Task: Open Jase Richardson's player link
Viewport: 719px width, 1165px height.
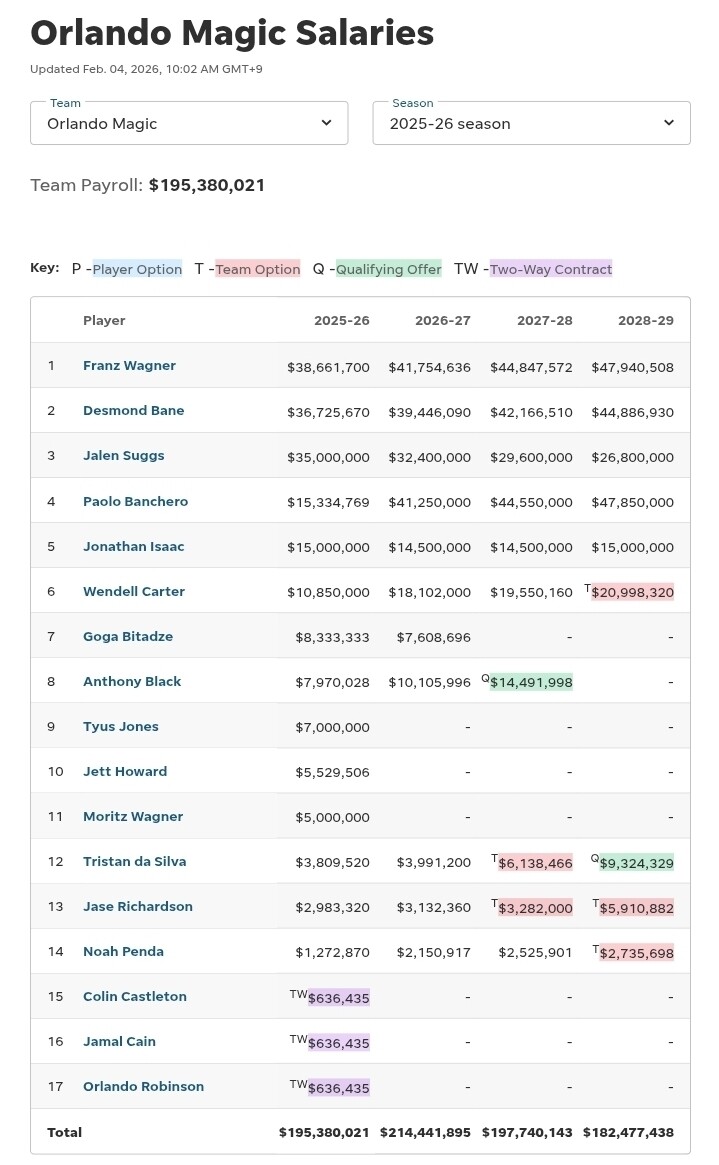Action: tap(137, 907)
